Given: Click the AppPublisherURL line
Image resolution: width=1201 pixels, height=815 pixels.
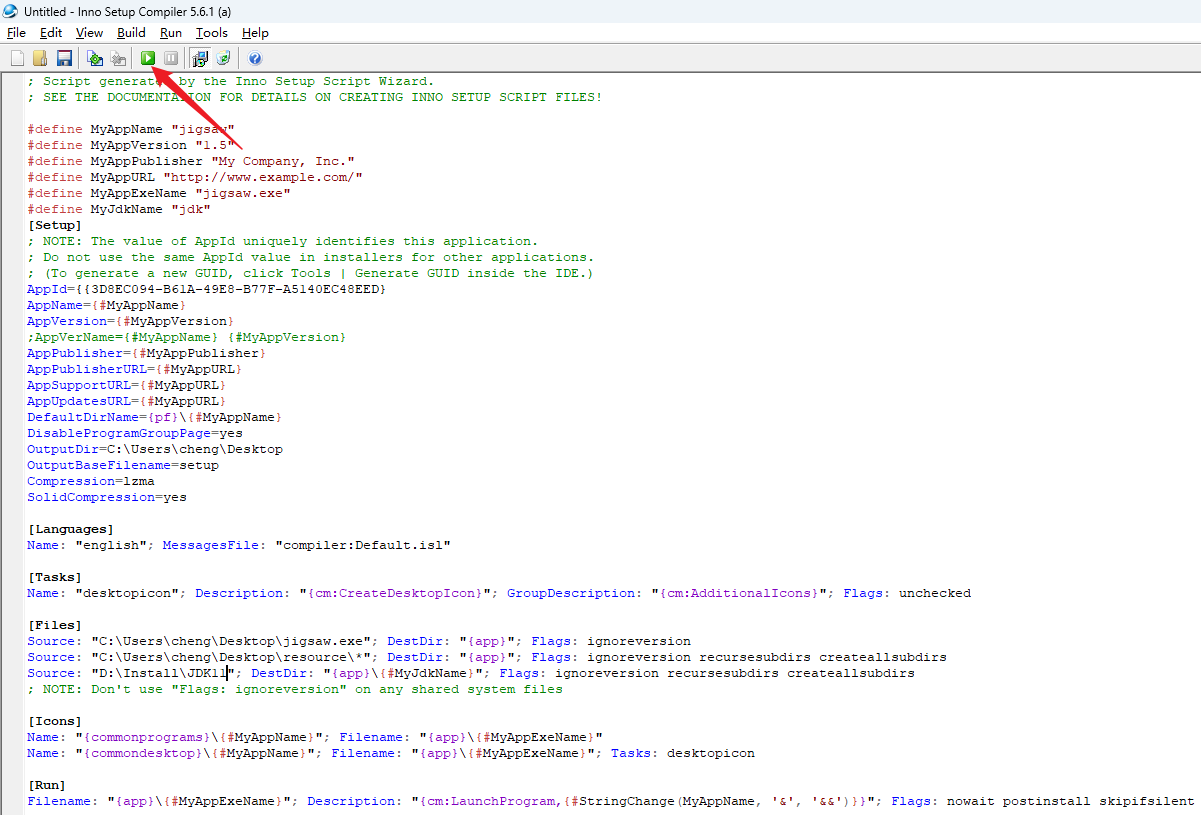Looking at the screenshot, I should click(135, 369).
